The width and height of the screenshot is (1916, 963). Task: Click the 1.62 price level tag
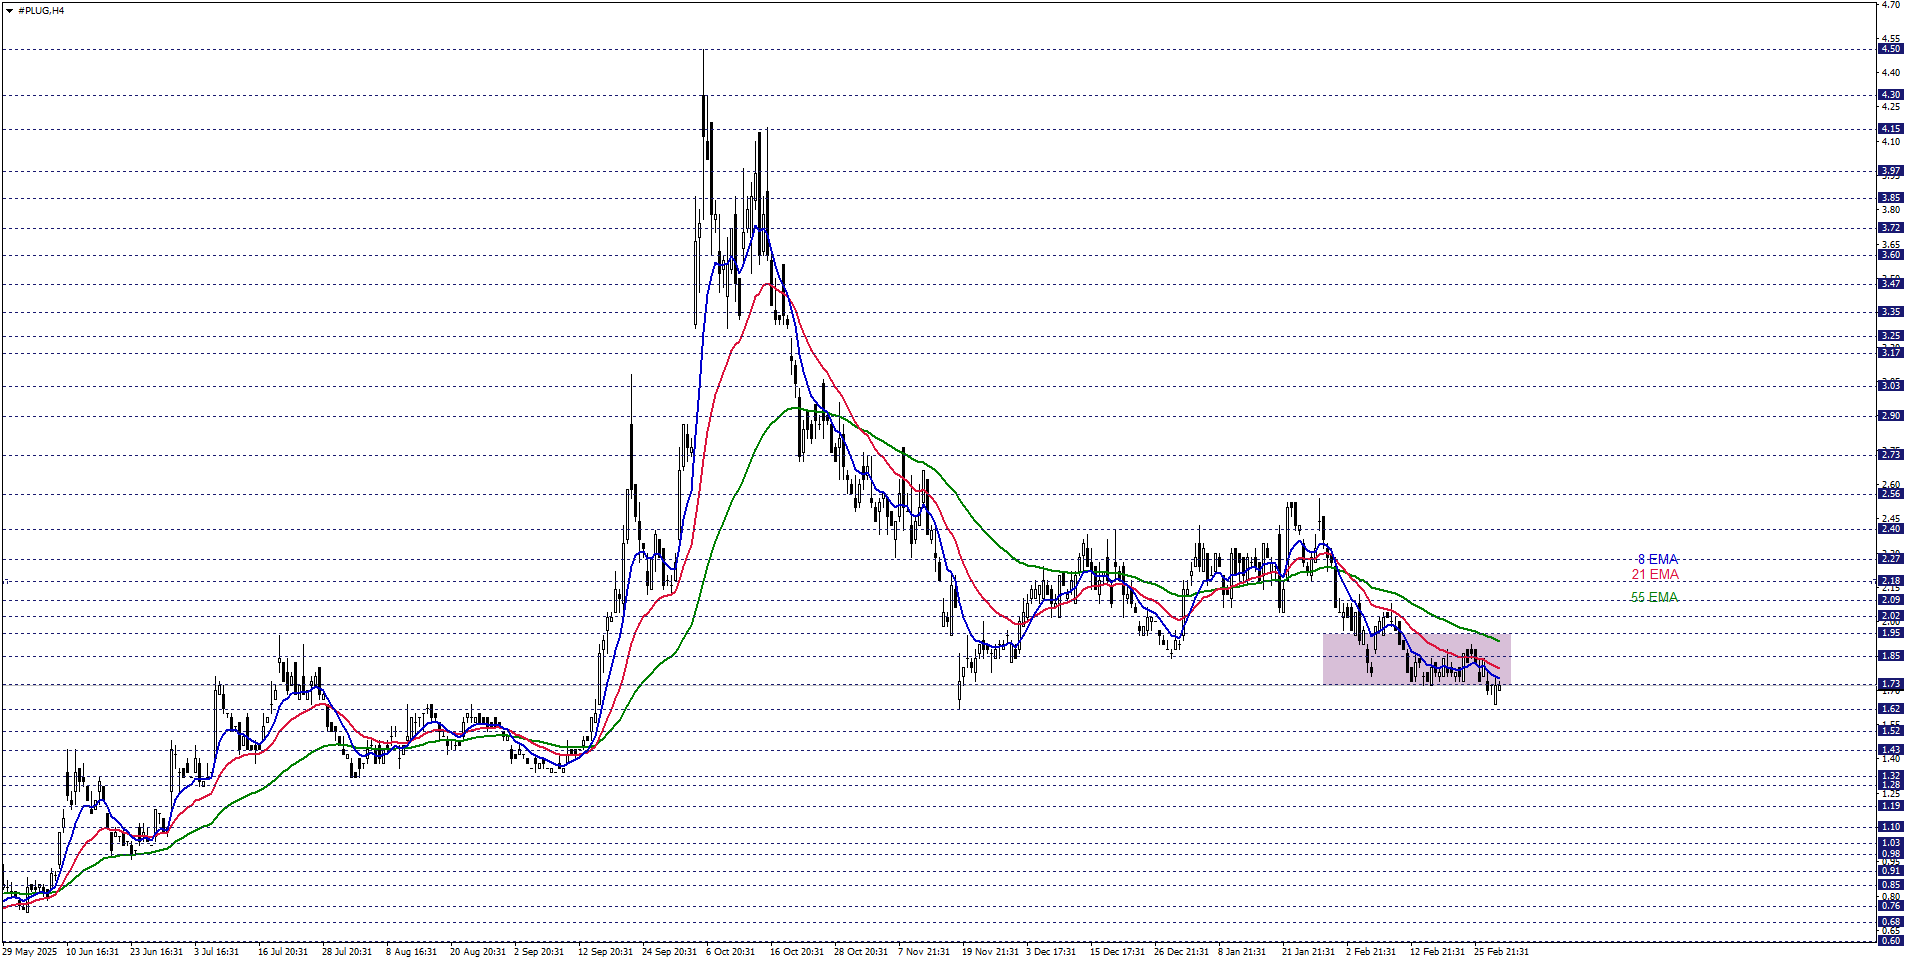pos(1890,709)
